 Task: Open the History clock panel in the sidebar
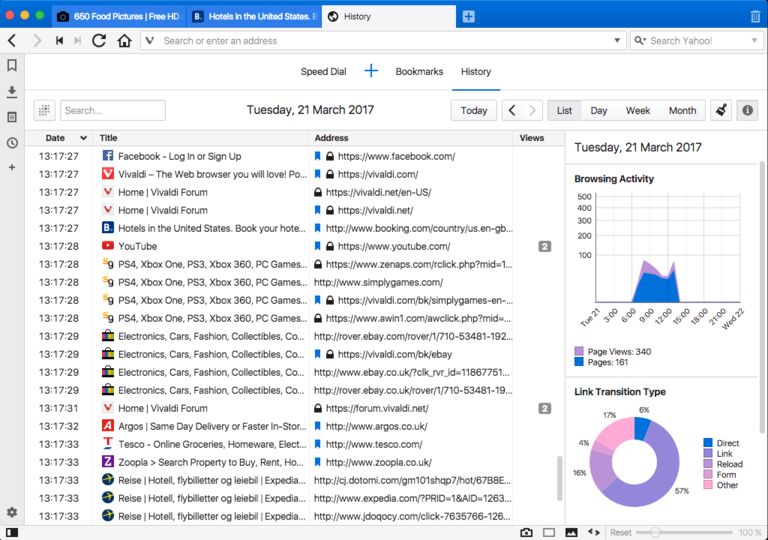coord(12,142)
